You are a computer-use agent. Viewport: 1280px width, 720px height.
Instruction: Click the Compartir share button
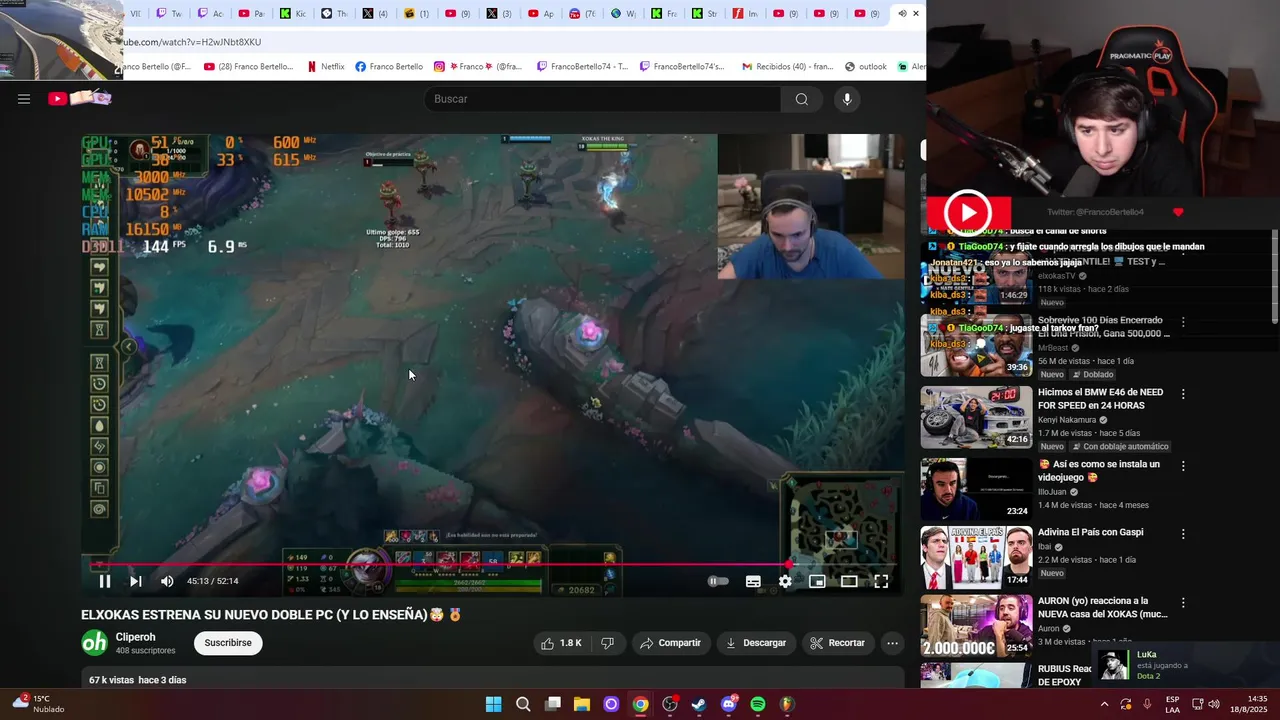[670, 643]
